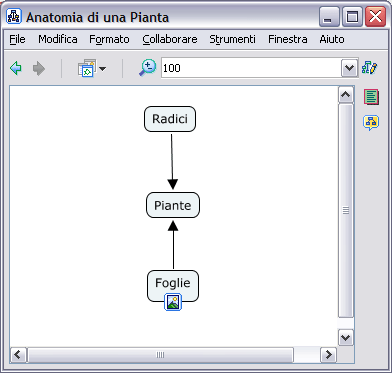Select the Piante concept node
This screenshot has height=373, width=392.
[x=173, y=205]
